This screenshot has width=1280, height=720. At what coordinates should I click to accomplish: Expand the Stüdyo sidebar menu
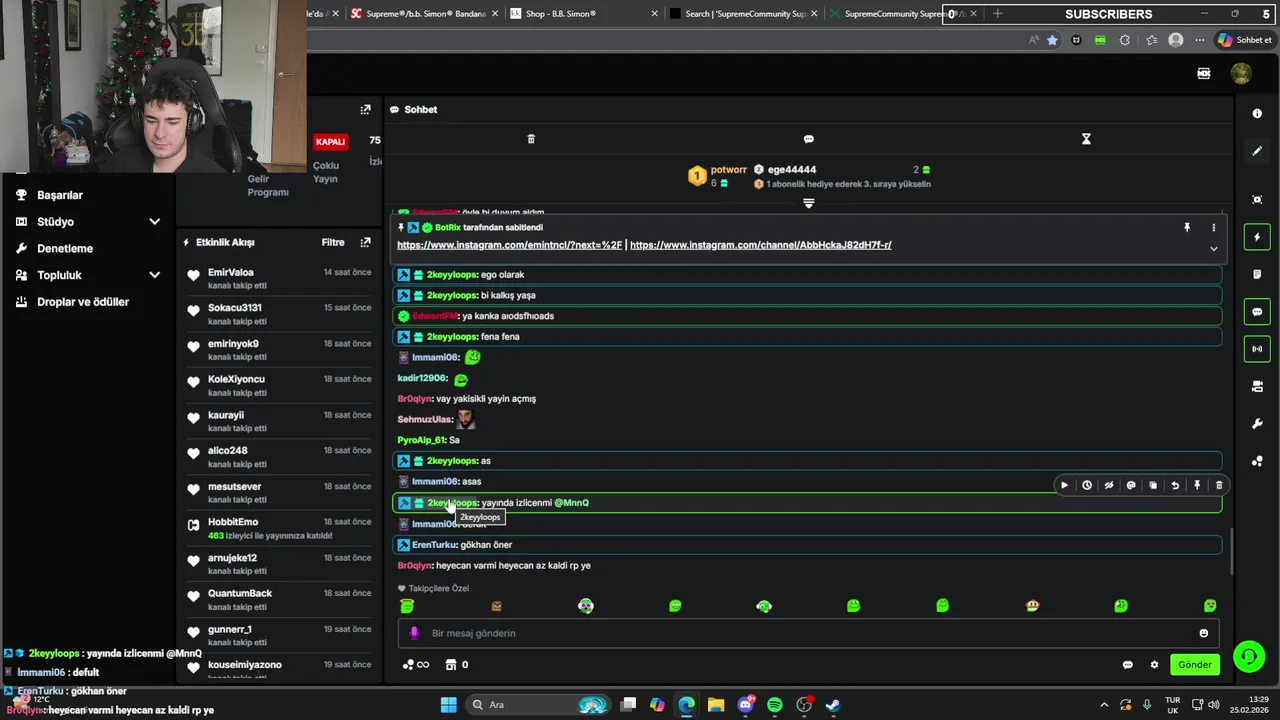[88, 222]
